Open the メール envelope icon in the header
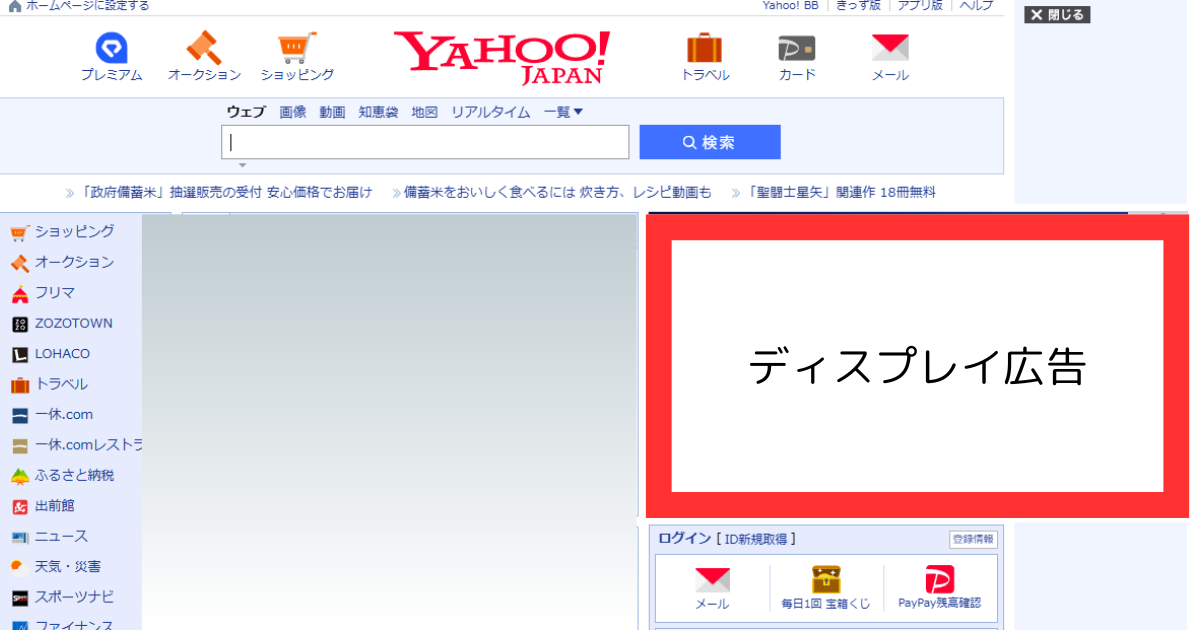Screen dimensions: 1200x630 (890, 57)
